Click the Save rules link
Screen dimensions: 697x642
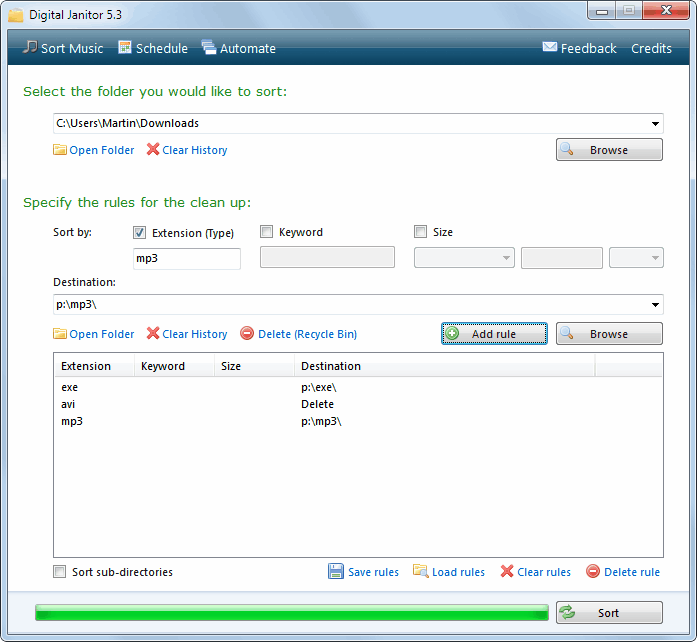click(373, 572)
